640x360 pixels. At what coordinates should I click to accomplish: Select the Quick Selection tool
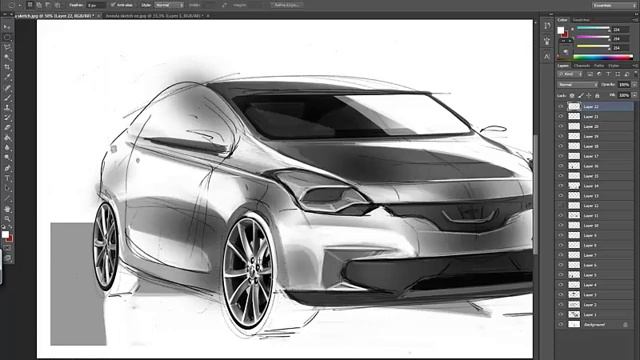point(7,58)
